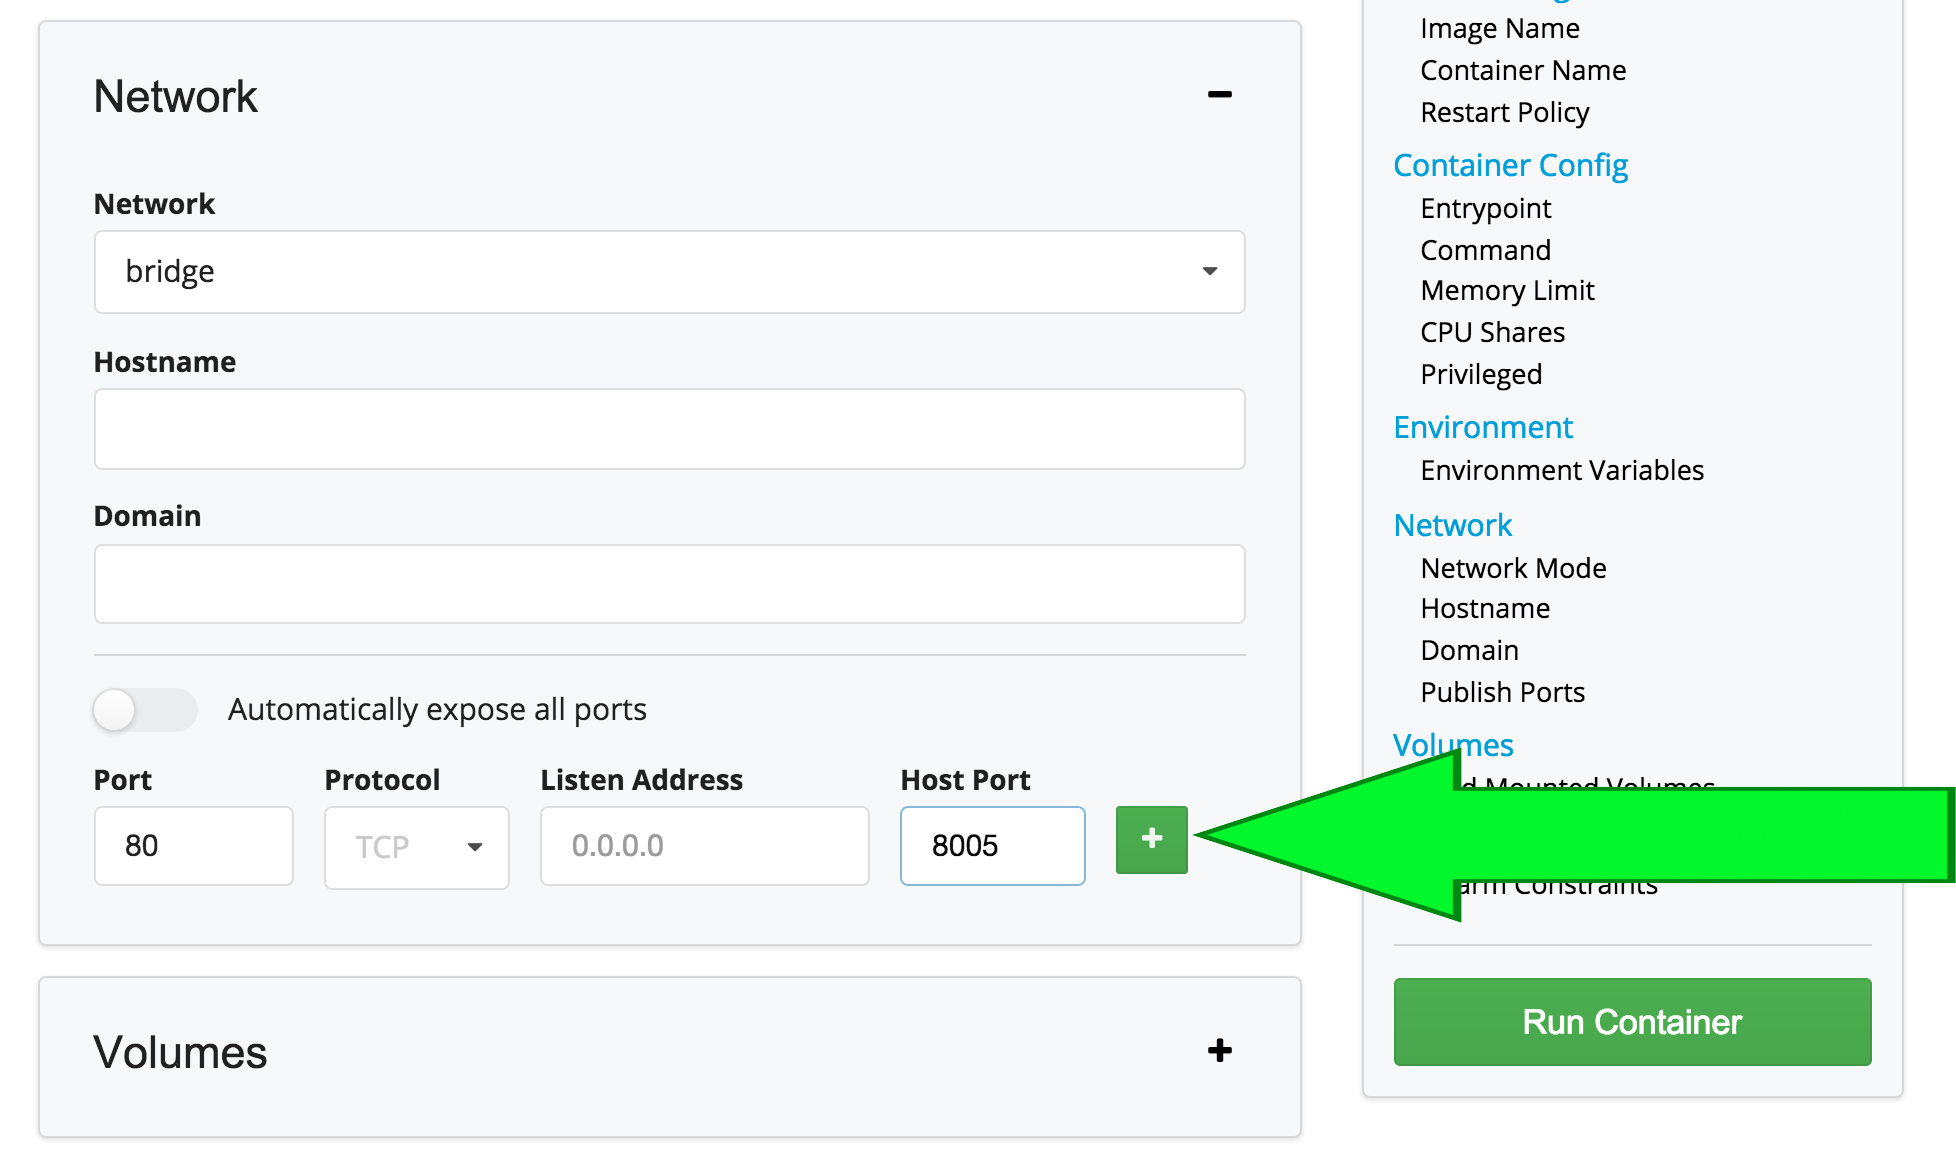
Task: Open the bridge network dropdown
Action: coord(669,272)
